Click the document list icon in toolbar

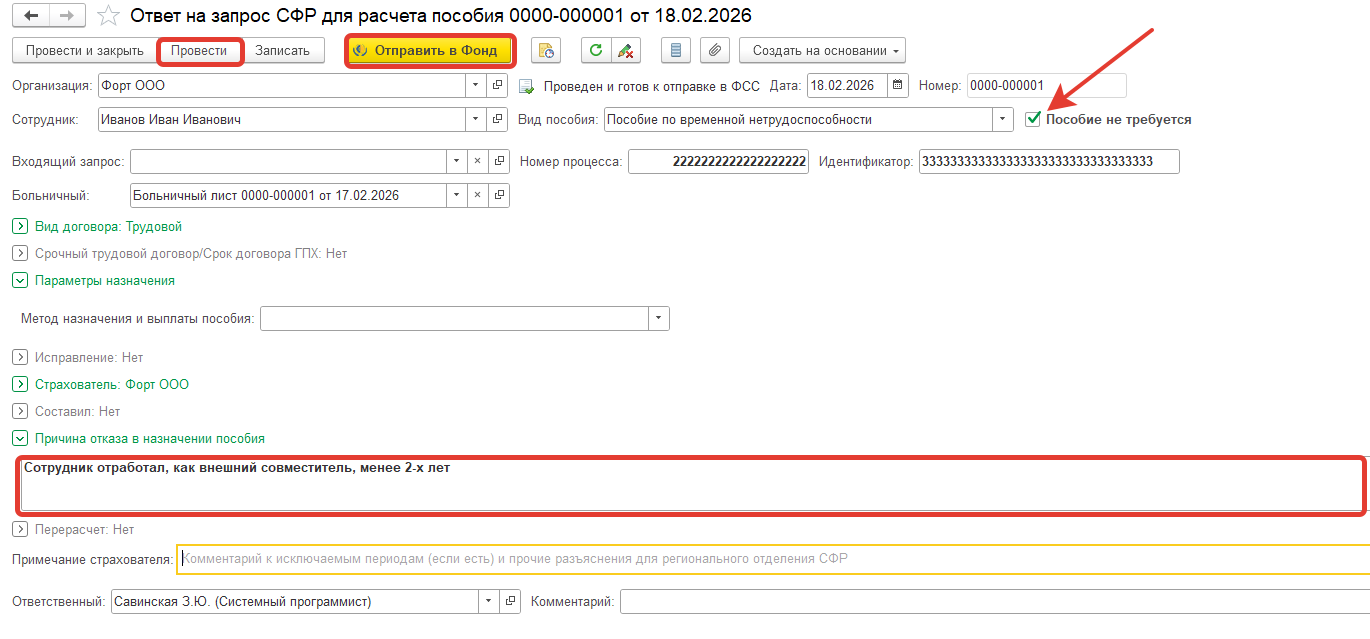[676, 50]
